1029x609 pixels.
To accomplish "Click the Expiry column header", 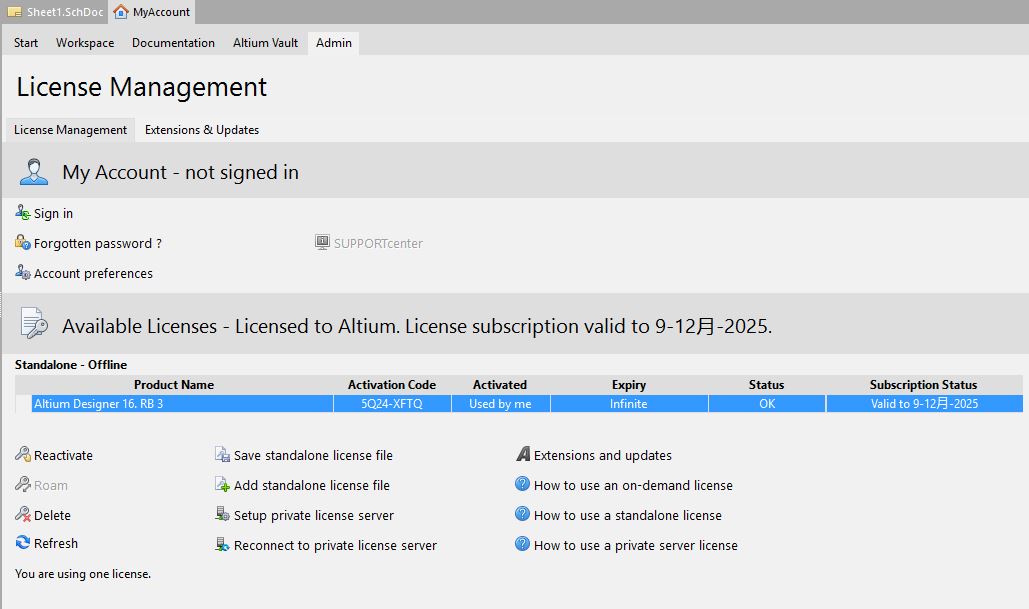I will (x=629, y=385).
